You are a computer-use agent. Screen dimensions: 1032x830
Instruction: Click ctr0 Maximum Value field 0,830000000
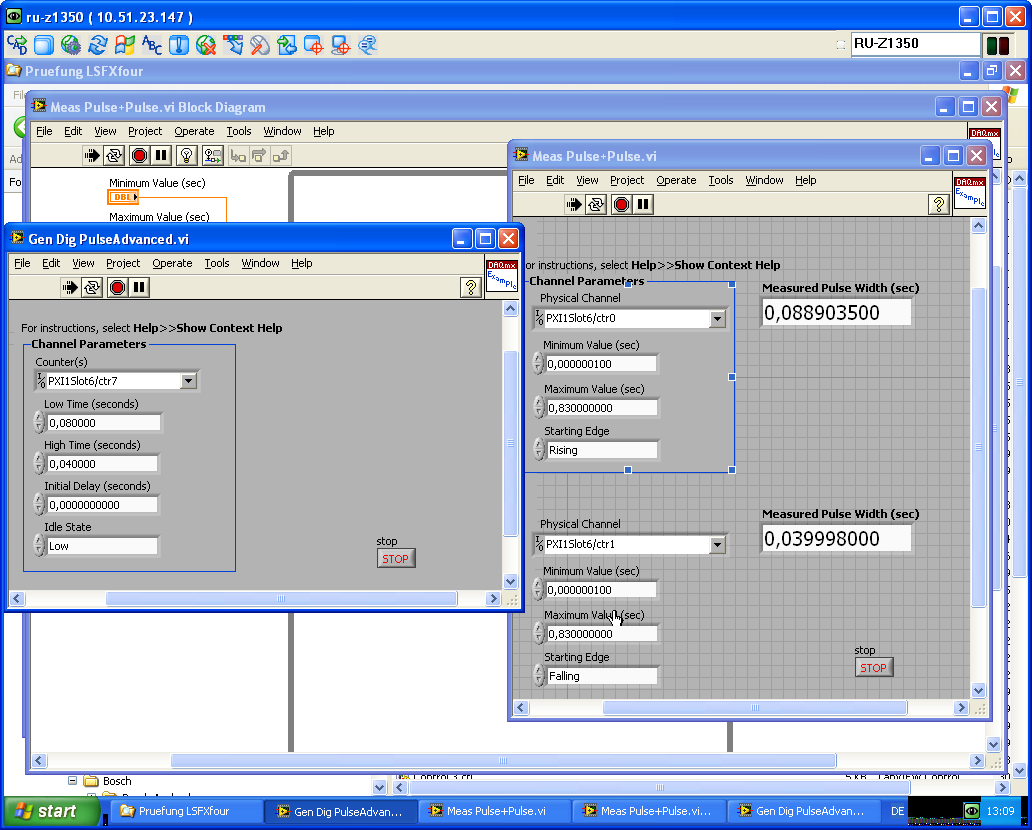coord(602,407)
